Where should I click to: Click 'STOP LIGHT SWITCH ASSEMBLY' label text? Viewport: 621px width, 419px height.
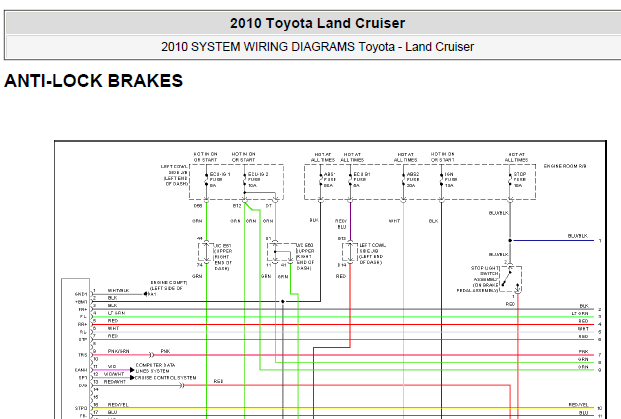(x=478, y=279)
